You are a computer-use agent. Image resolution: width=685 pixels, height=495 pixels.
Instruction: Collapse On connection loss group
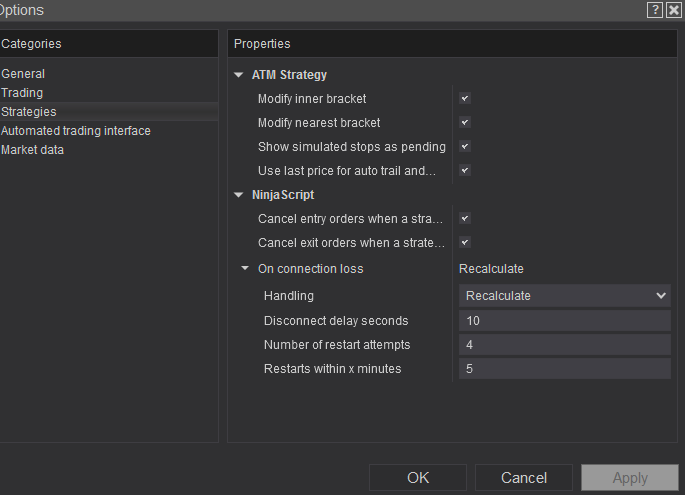tap(246, 269)
